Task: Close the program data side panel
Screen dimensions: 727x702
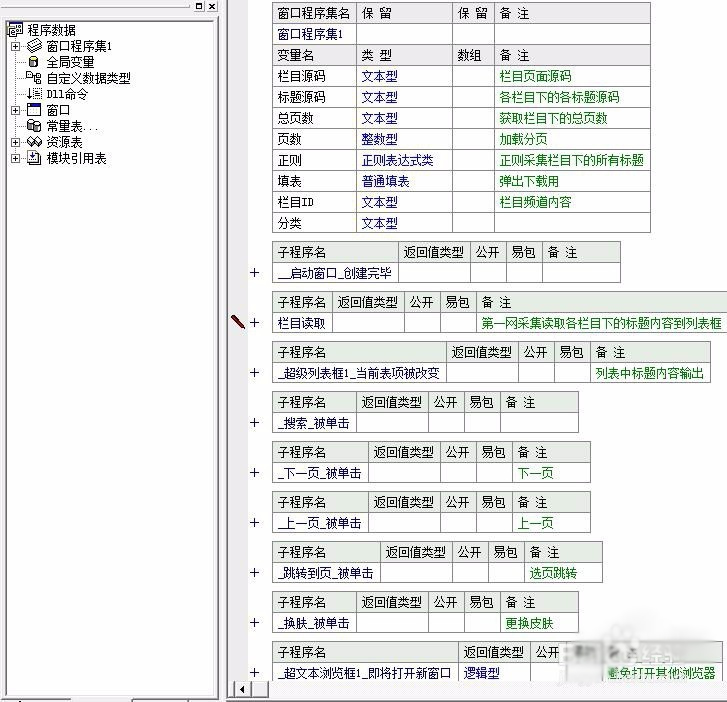Action: 212,6
